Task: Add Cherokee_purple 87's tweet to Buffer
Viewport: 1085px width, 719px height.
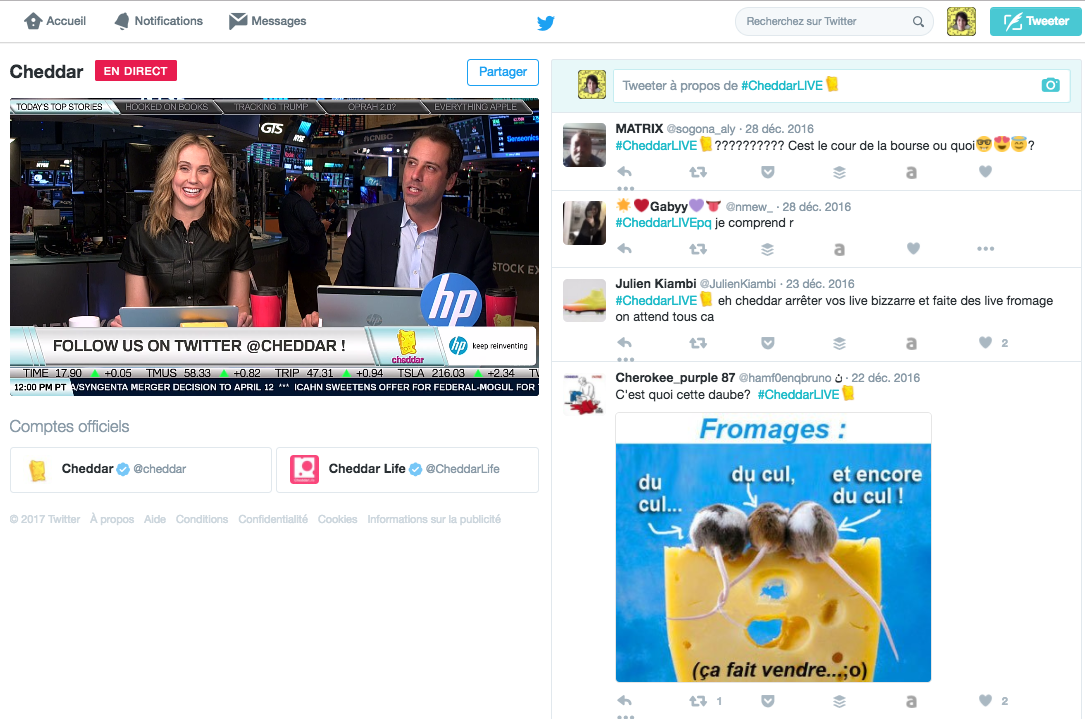Action: [839, 701]
